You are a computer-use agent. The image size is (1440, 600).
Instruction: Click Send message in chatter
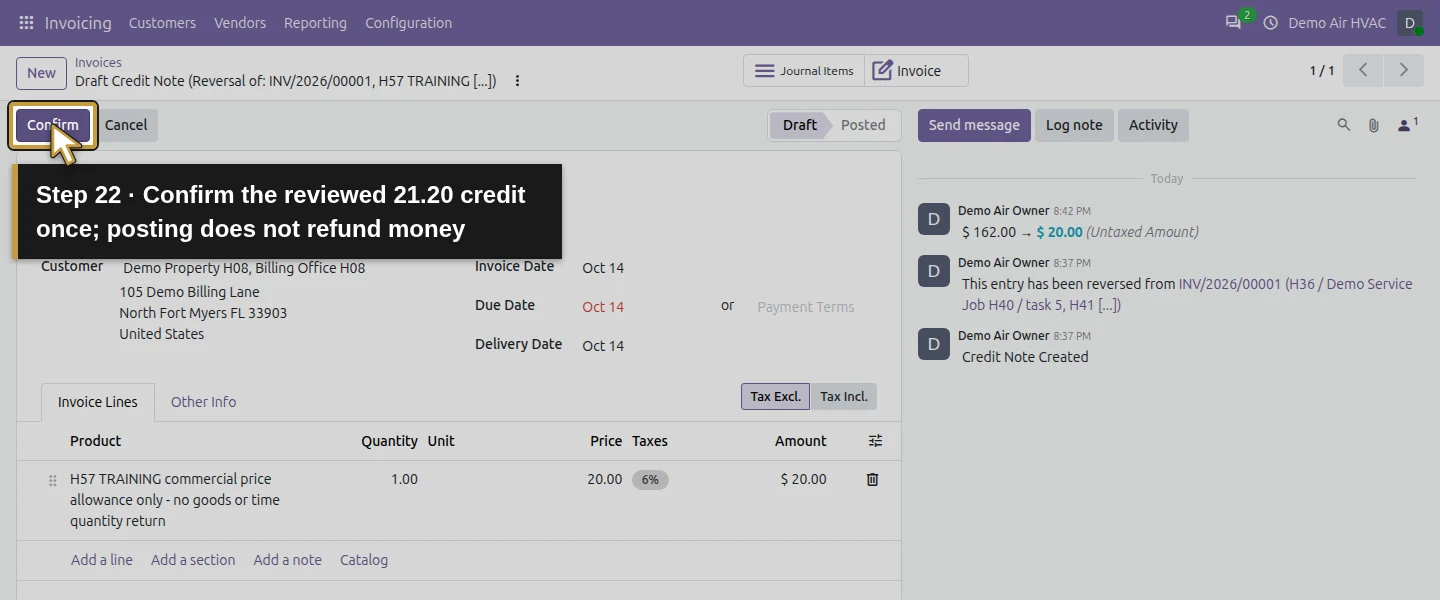[974, 125]
